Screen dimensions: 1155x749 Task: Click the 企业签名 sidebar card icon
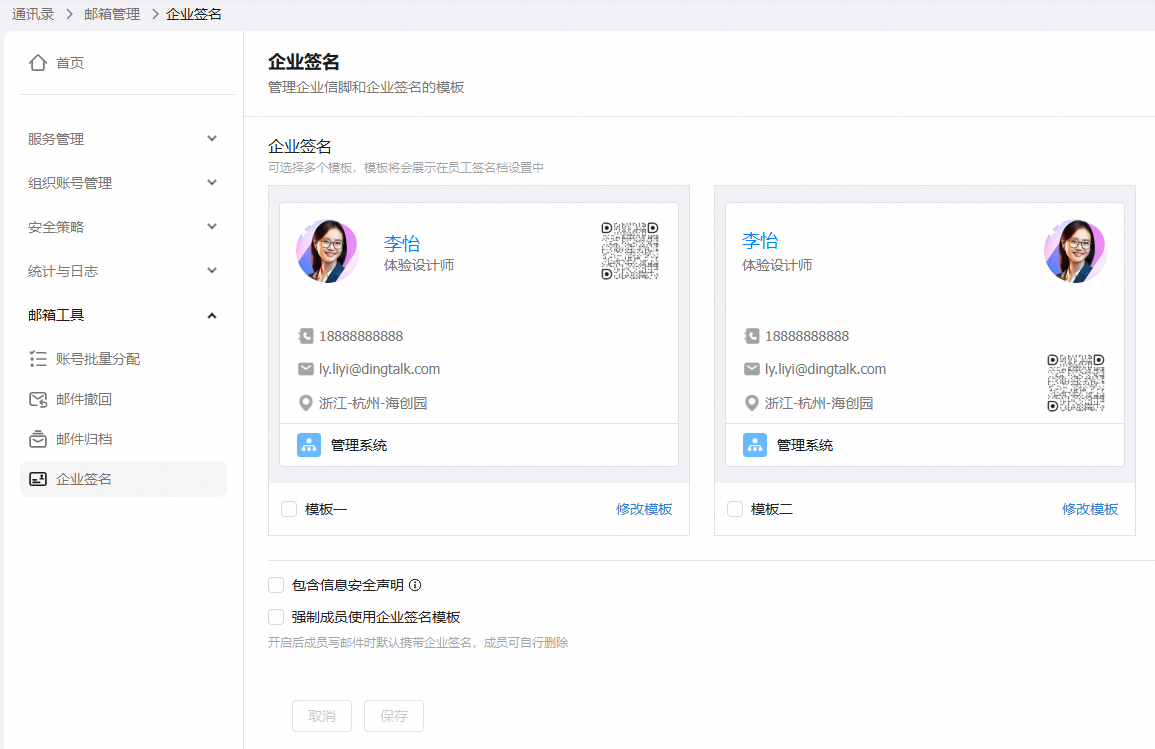(x=38, y=479)
